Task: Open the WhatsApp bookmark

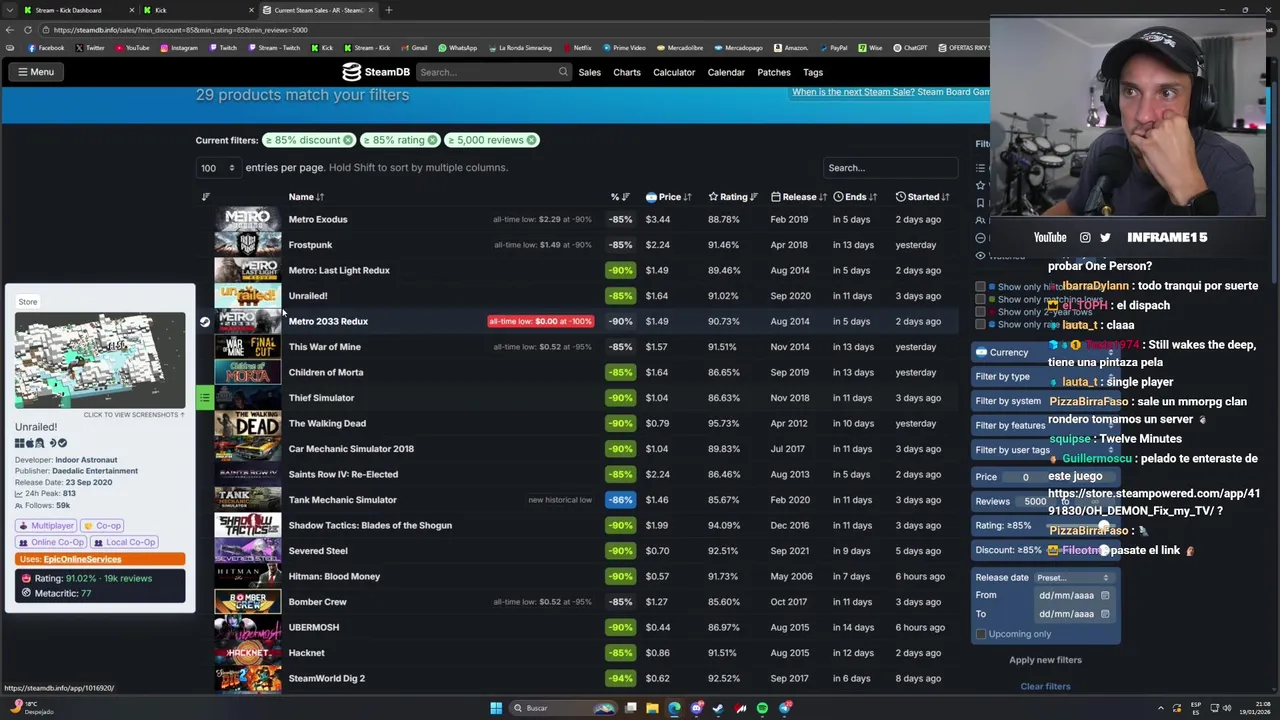Action: click(x=457, y=48)
